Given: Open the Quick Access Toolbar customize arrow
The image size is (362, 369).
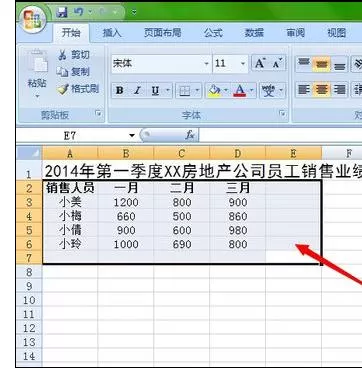Looking at the screenshot, I should tap(134, 13).
